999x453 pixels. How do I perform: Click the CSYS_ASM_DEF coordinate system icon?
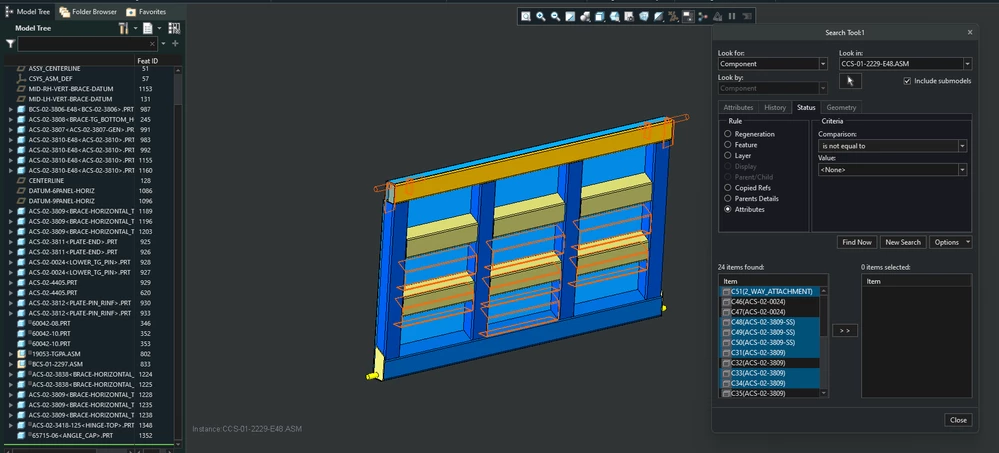(20, 78)
